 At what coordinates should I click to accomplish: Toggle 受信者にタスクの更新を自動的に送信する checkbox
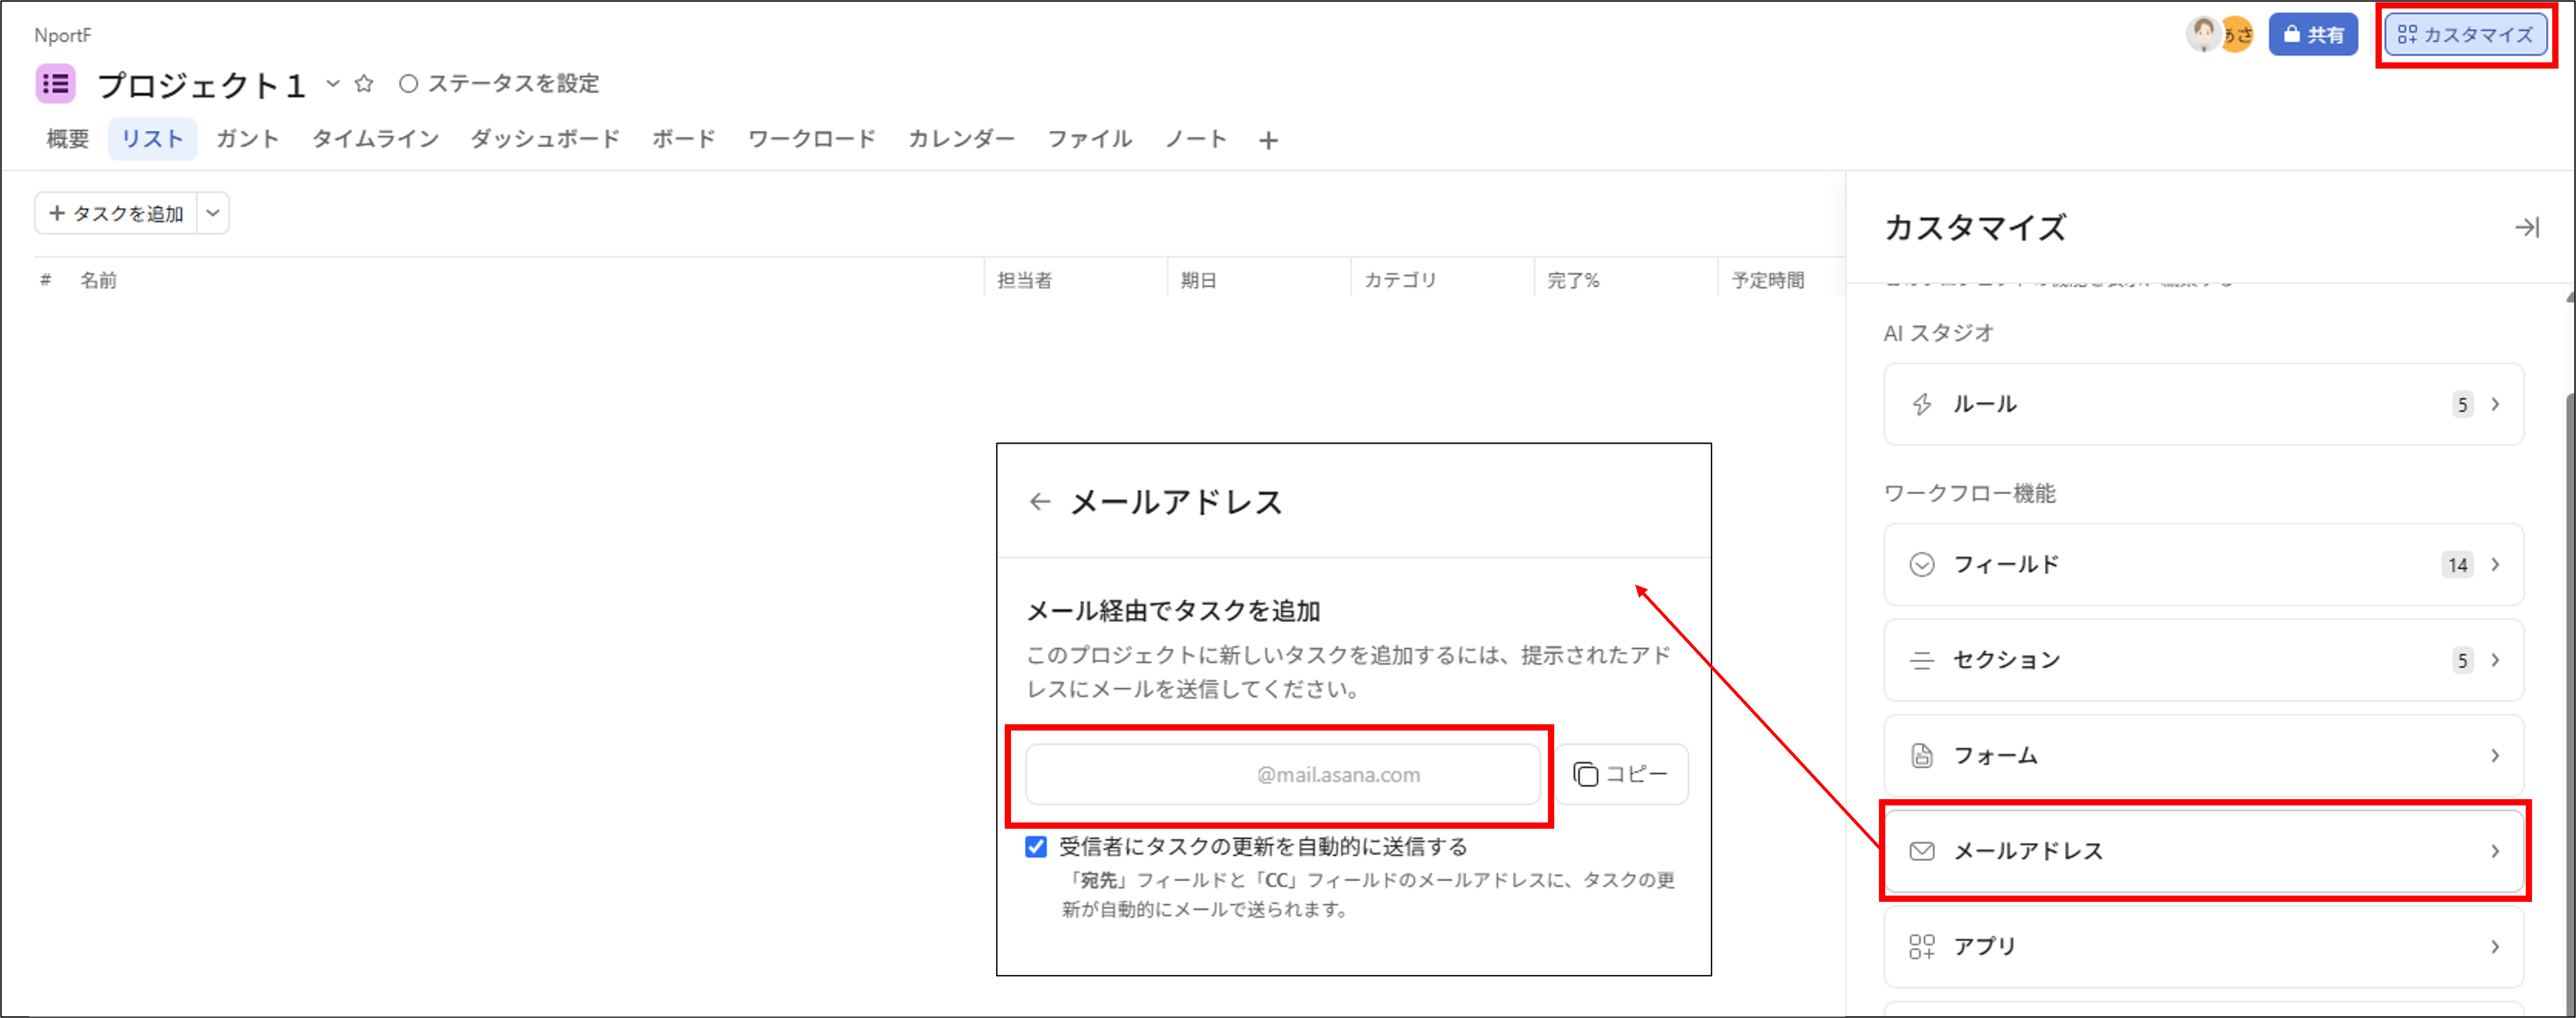point(1036,847)
